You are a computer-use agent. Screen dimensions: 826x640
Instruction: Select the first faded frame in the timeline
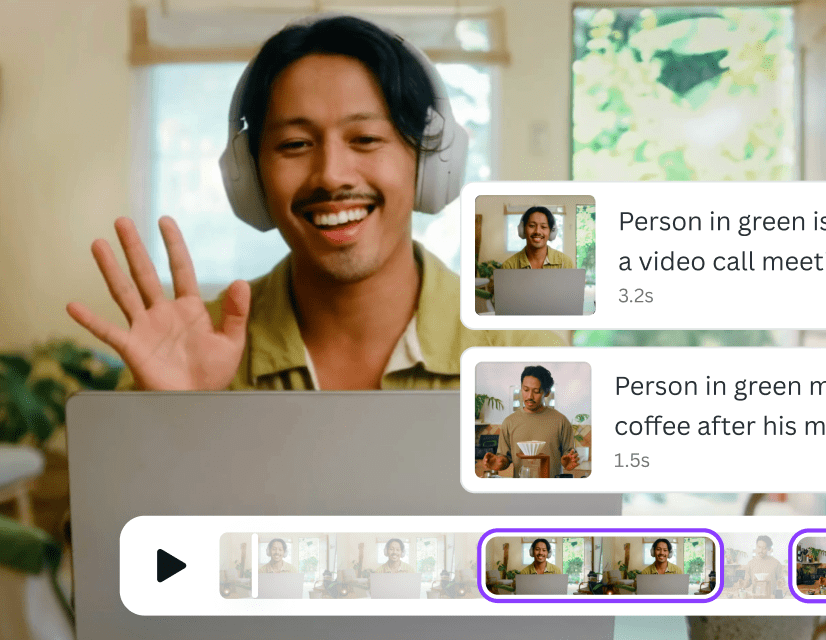pos(237,565)
